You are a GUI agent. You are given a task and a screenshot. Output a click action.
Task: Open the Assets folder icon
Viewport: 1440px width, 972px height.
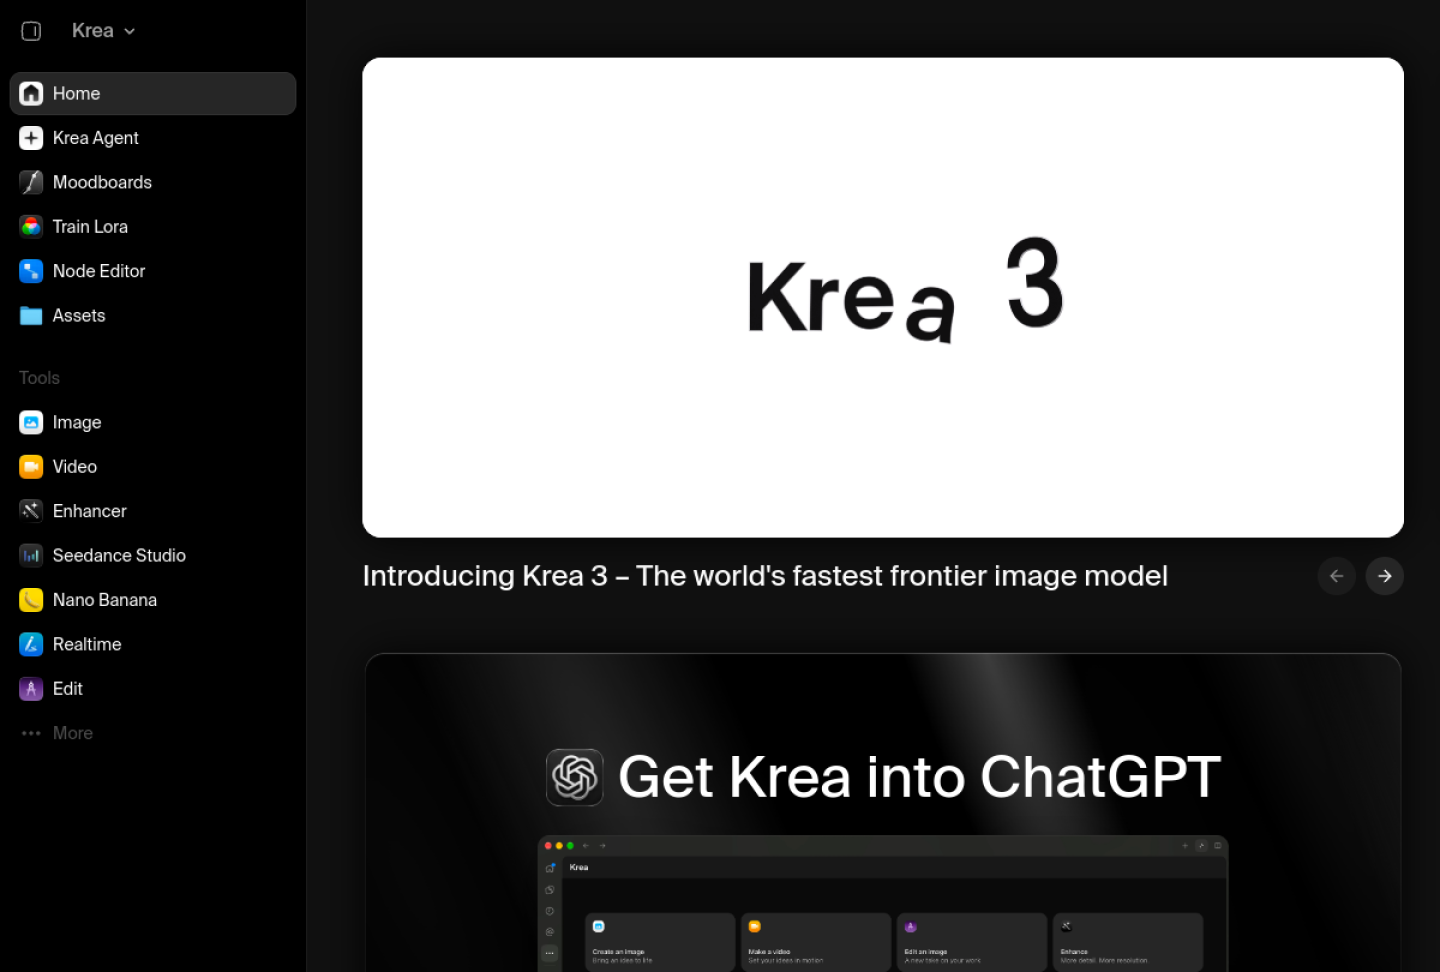coord(31,316)
